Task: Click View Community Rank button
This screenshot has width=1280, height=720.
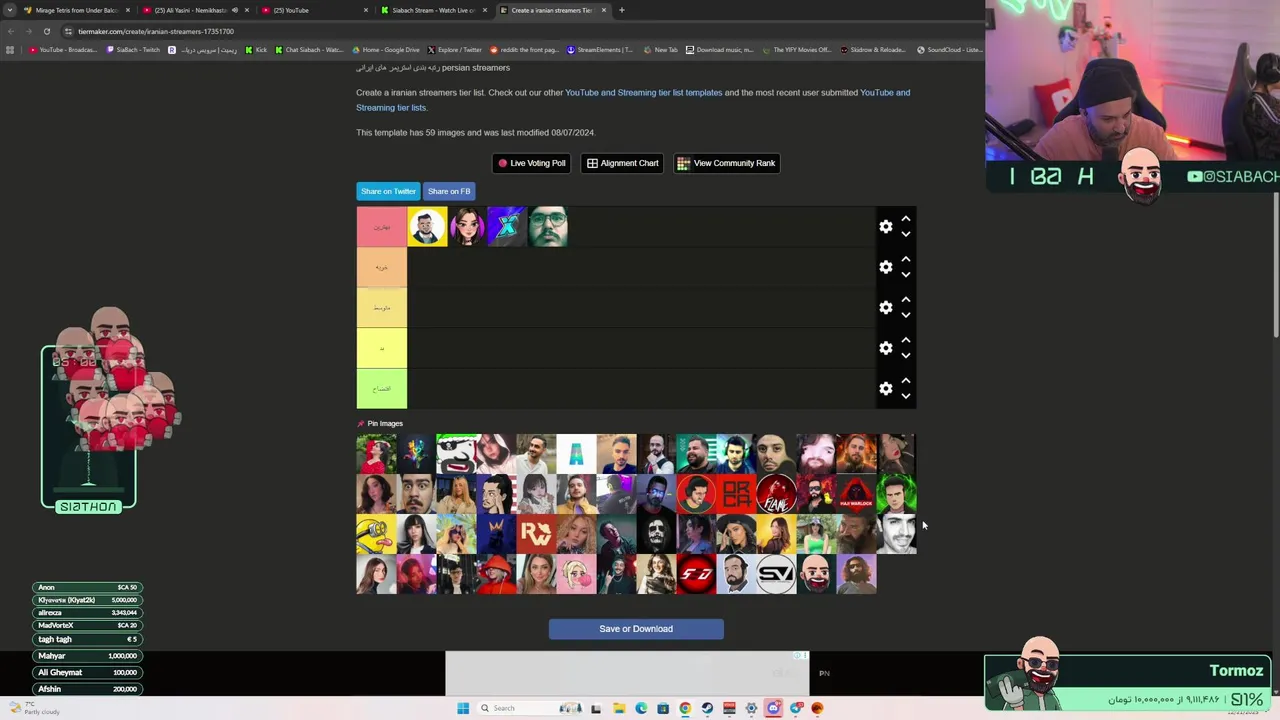Action: tap(727, 163)
